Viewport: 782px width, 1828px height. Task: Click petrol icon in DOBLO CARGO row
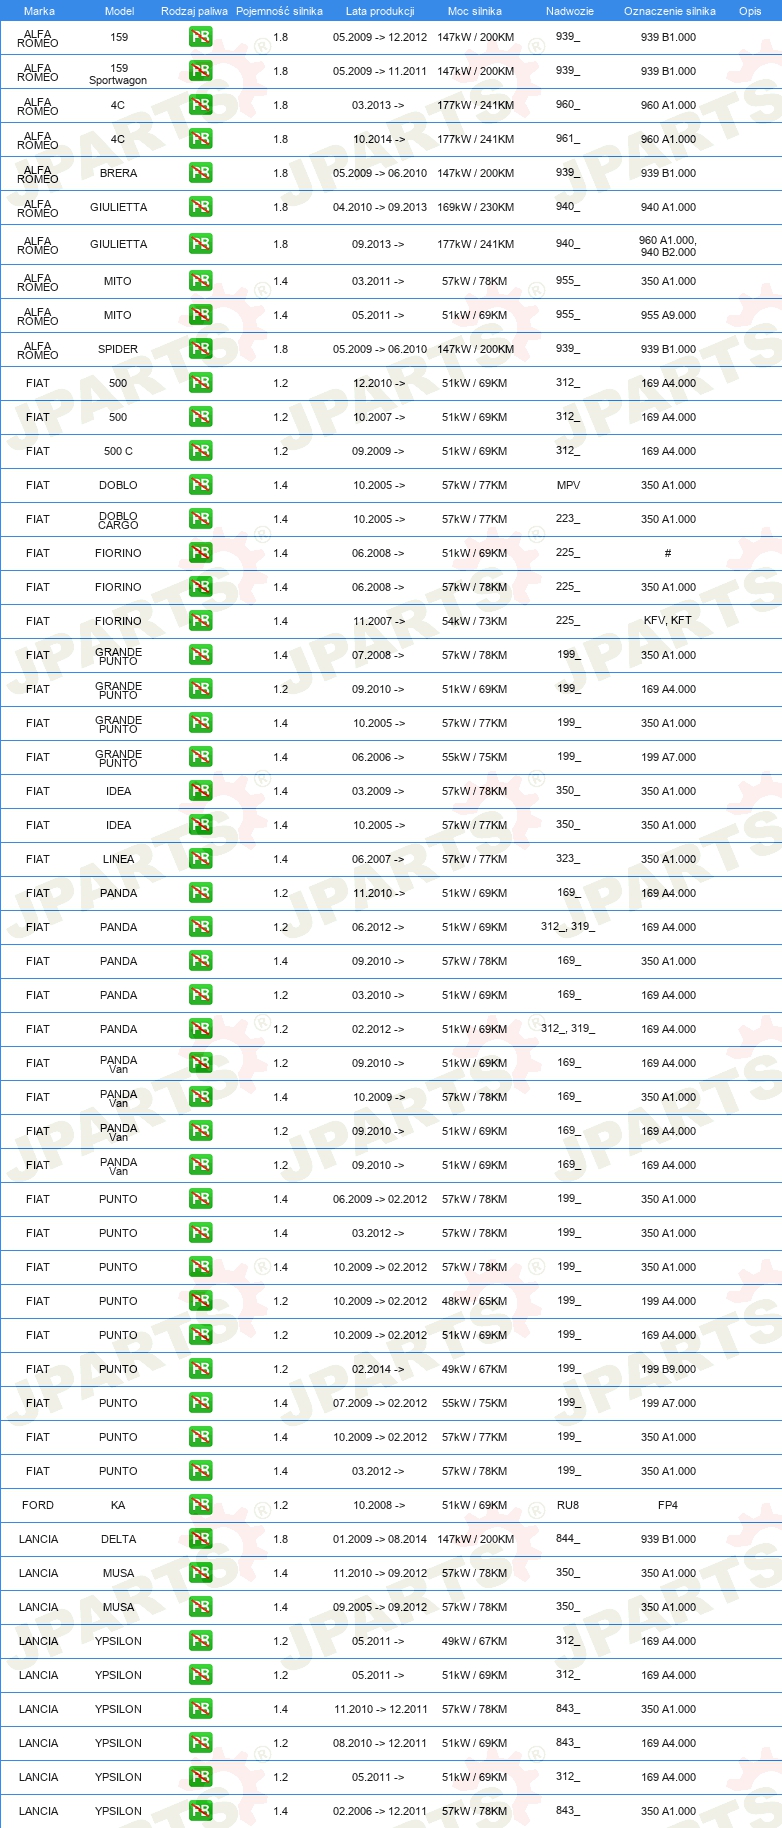point(200,519)
